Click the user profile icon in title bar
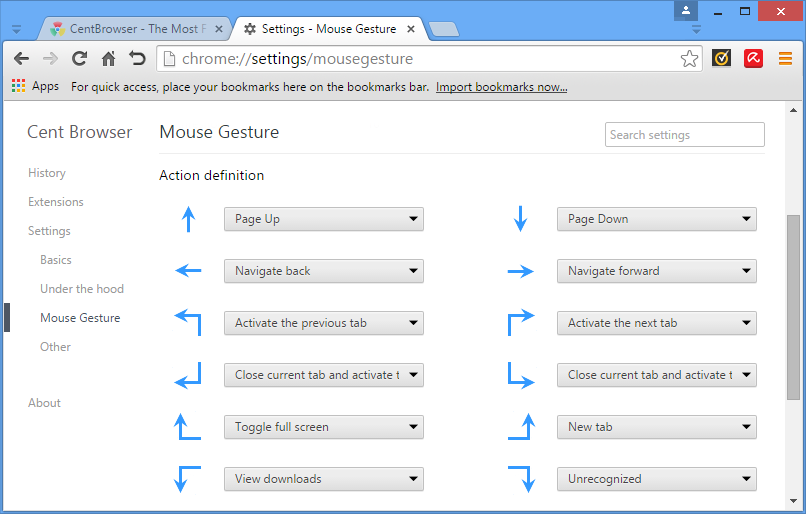 tap(685, 10)
